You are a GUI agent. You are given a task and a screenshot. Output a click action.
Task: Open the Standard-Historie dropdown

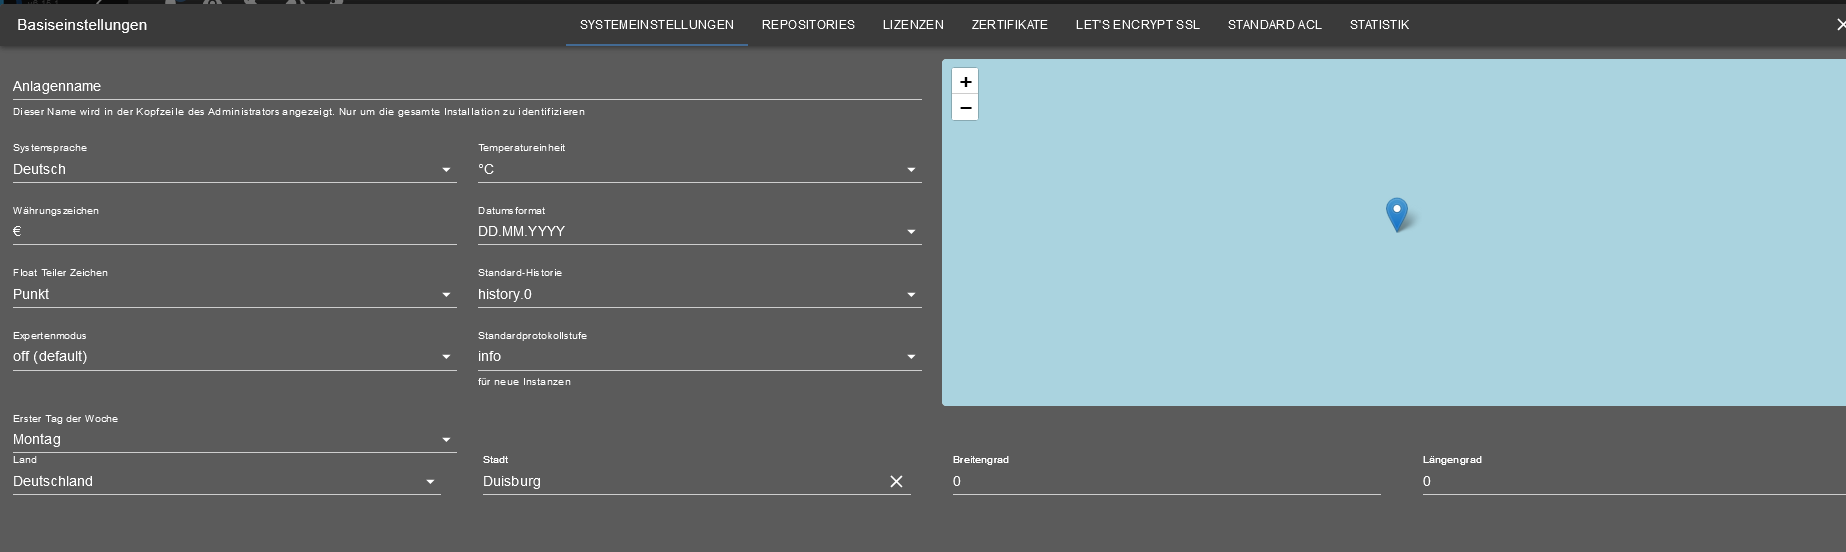(x=699, y=295)
